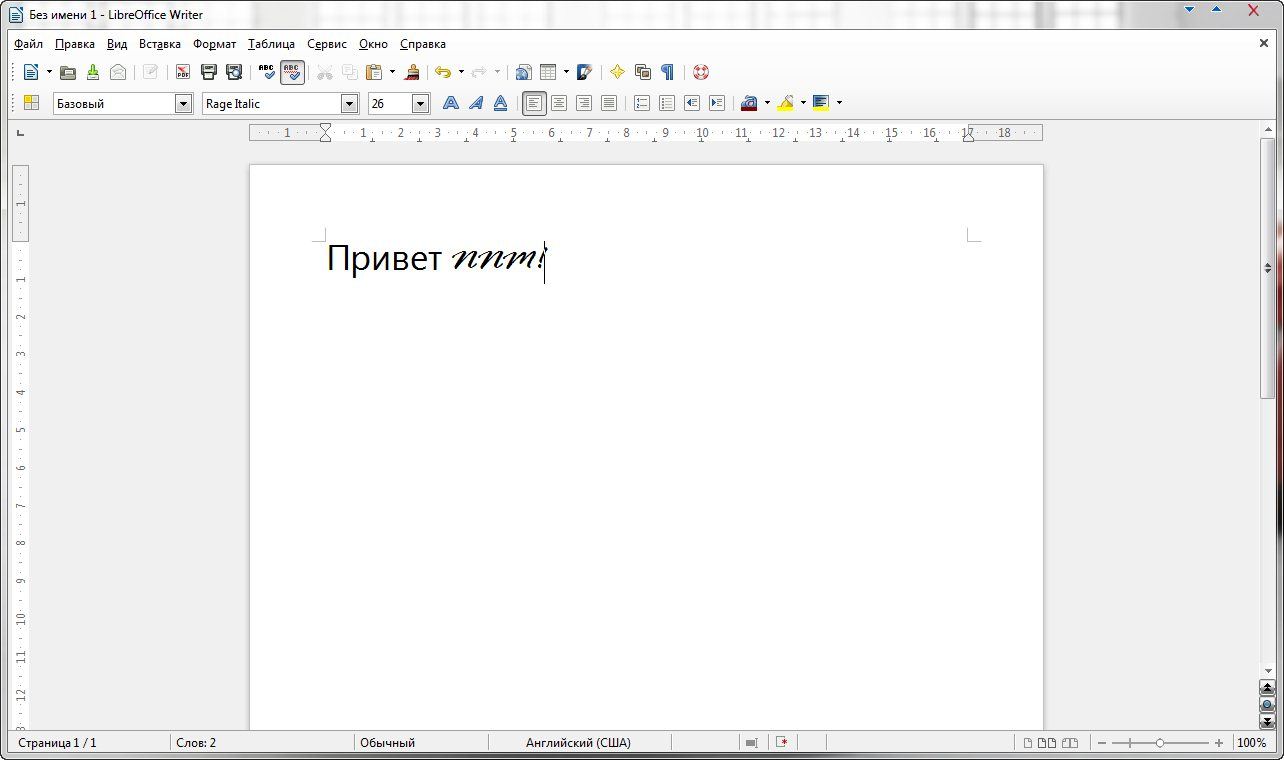This screenshot has width=1284, height=760.
Task: Click the Clone formatting paintbrush icon
Action: 412,72
